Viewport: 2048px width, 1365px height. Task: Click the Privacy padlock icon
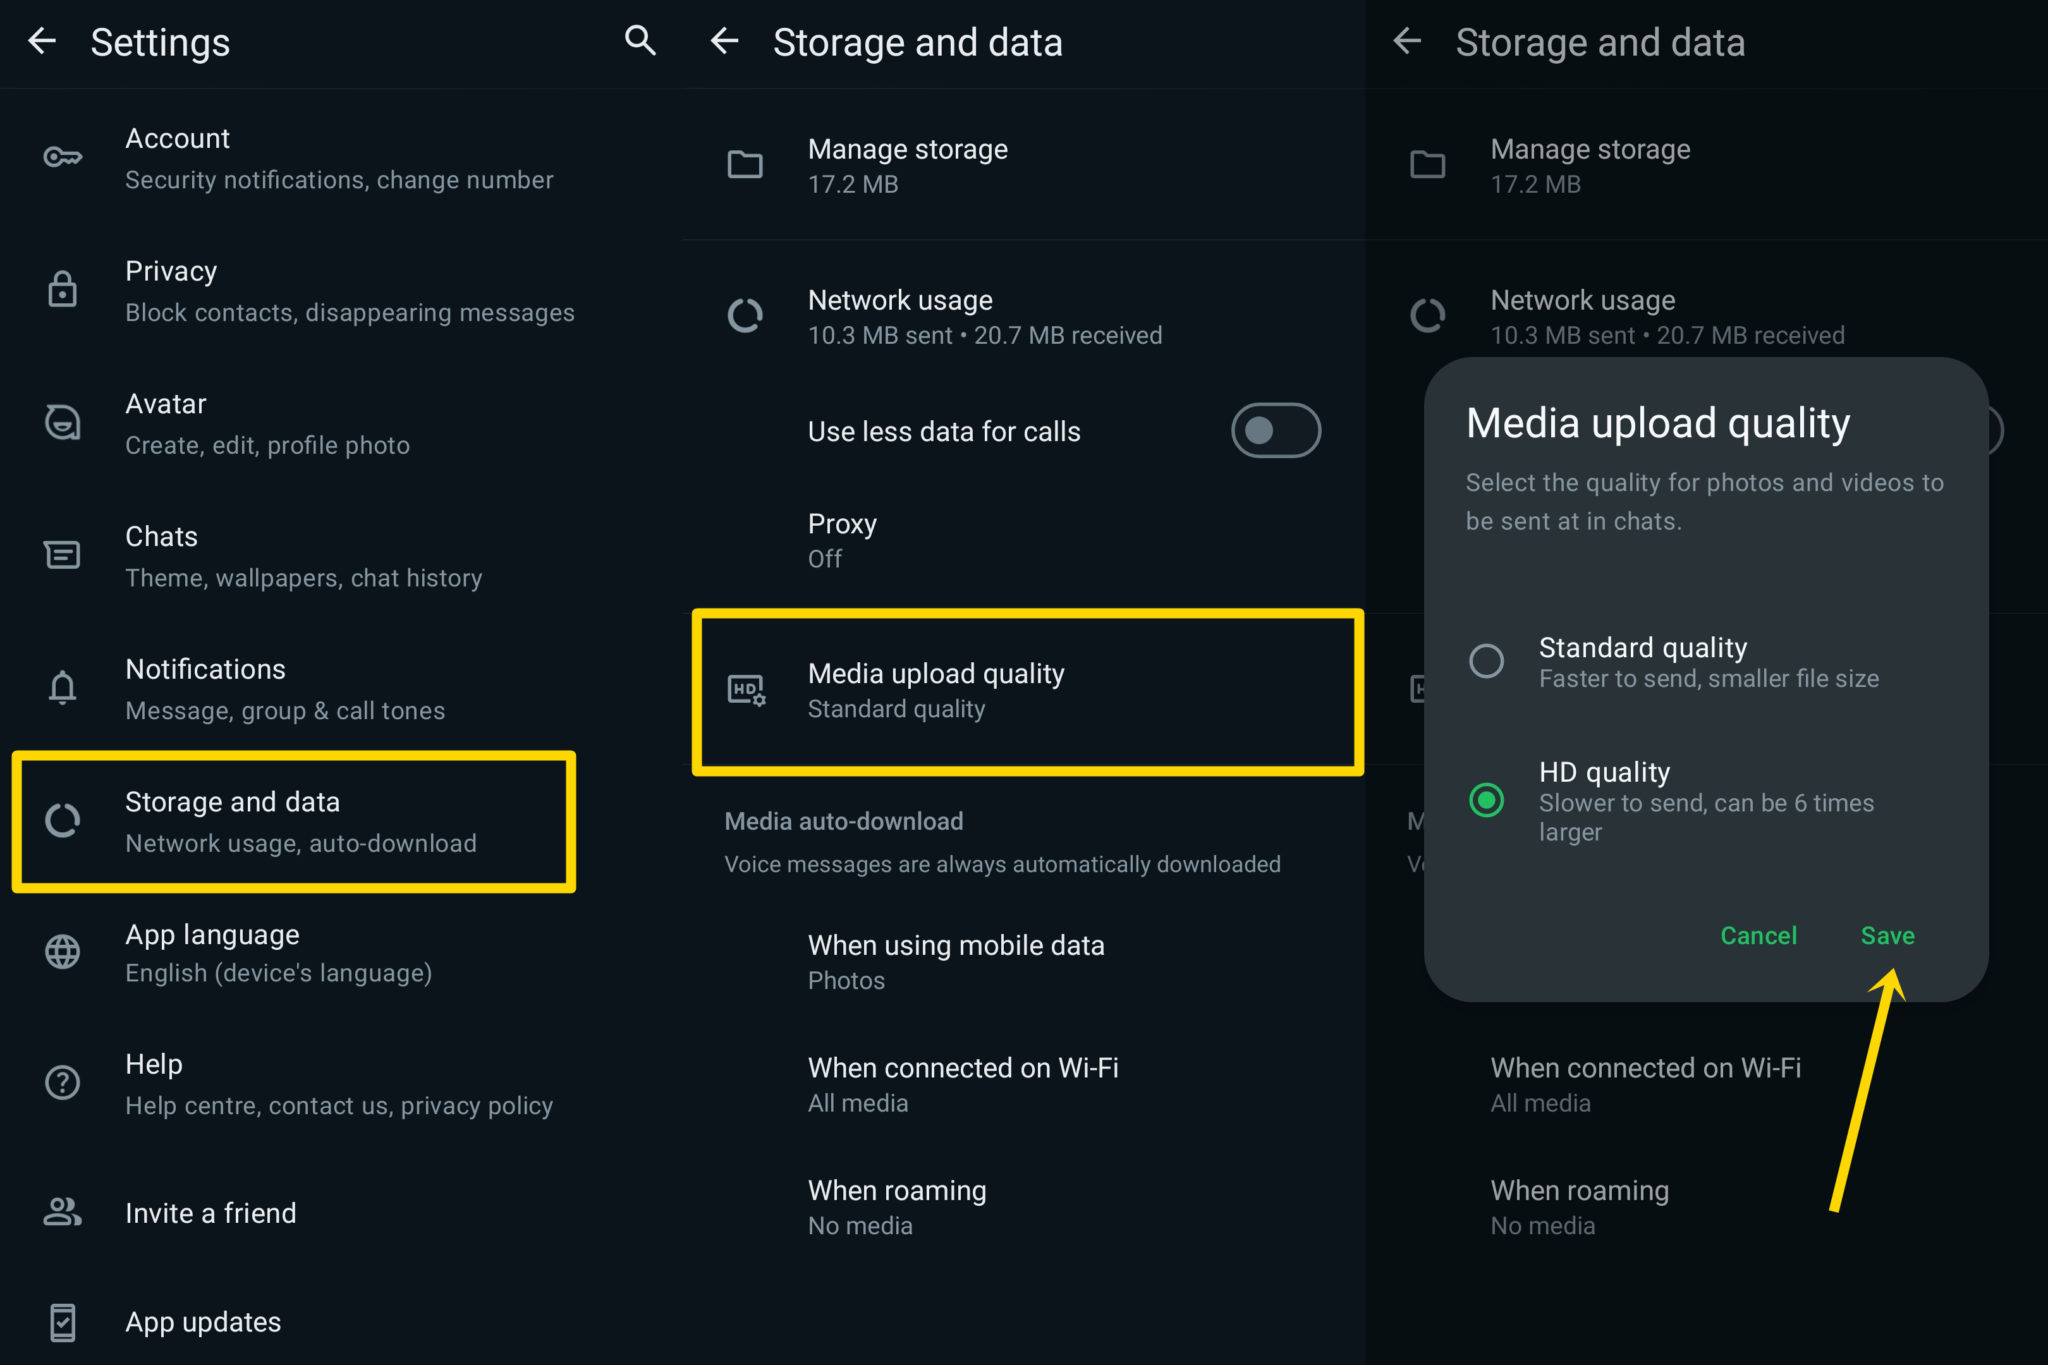[x=63, y=290]
